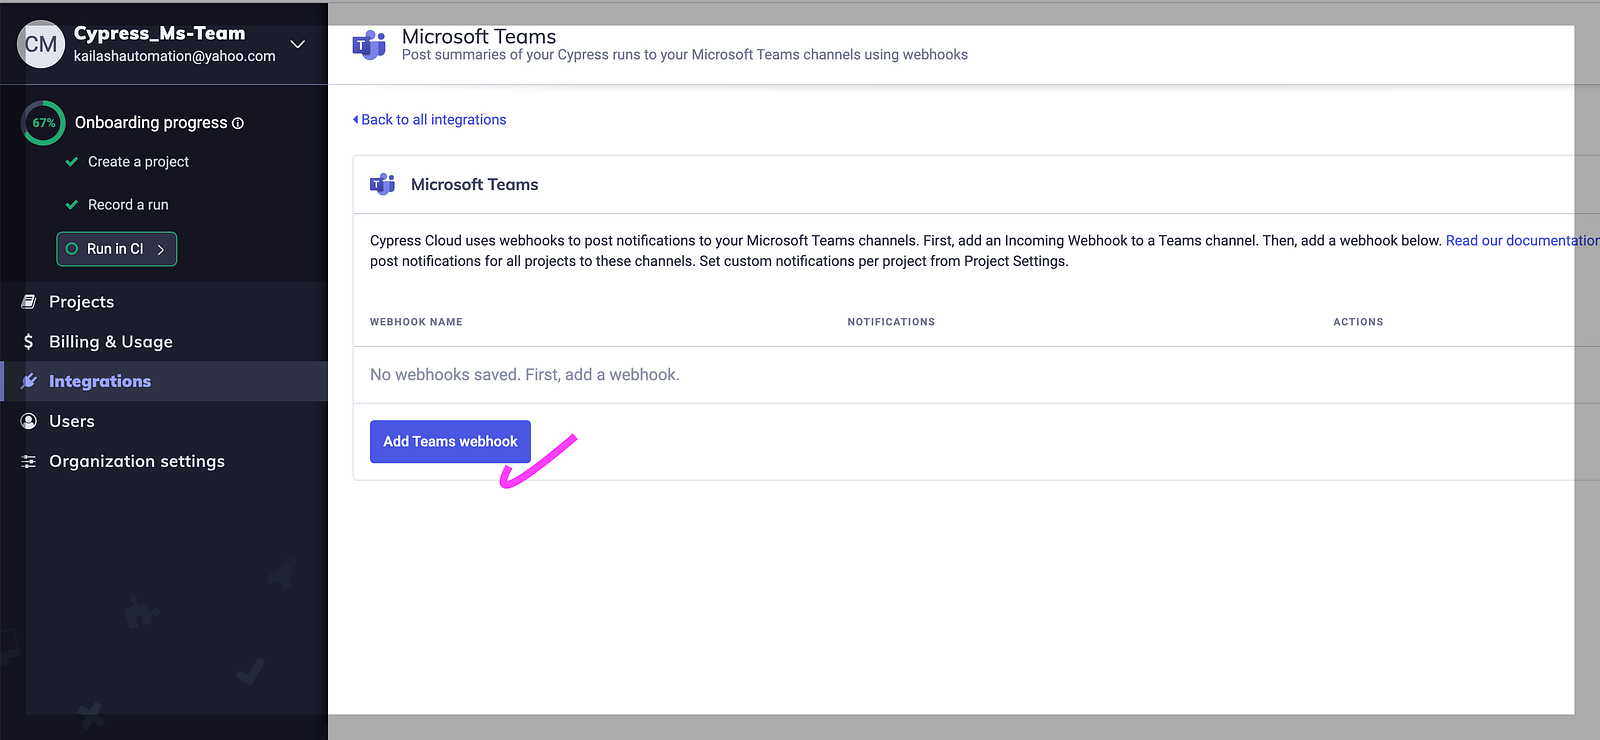Click the Add Teams webhook button
The height and width of the screenshot is (740, 1600).
click(x=450, y=442)
